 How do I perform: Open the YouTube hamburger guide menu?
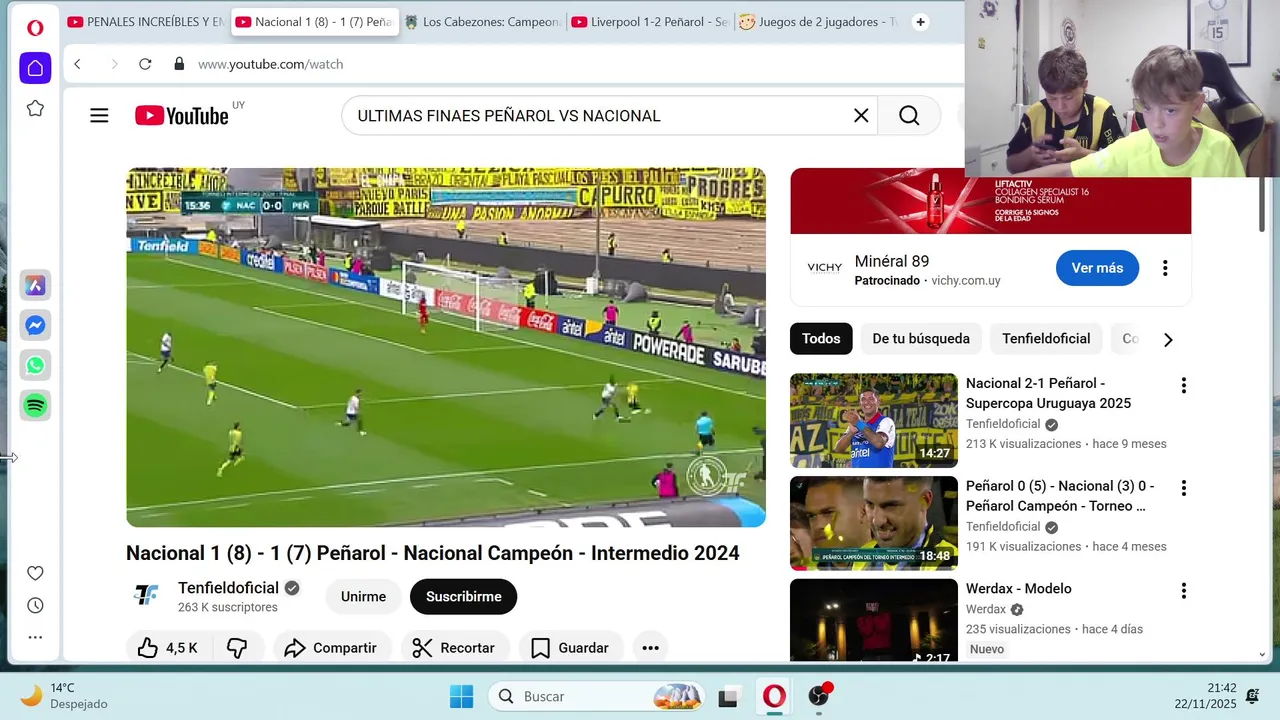[x=99, y=115]
